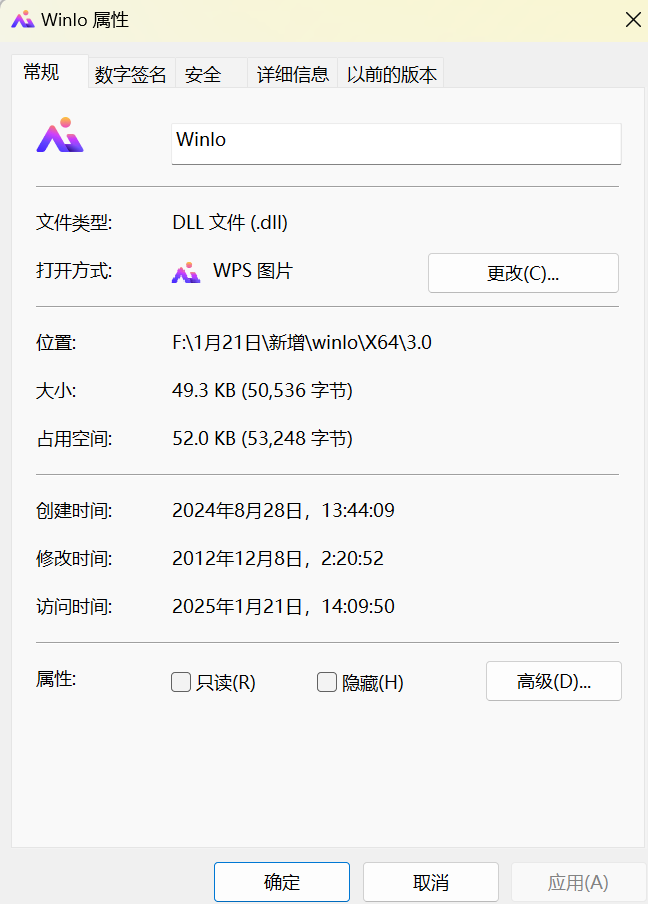Switch to the 详细信息 tab
This screenshot has height=904, width=648.
pyautogui.click(x=292, y=74)
